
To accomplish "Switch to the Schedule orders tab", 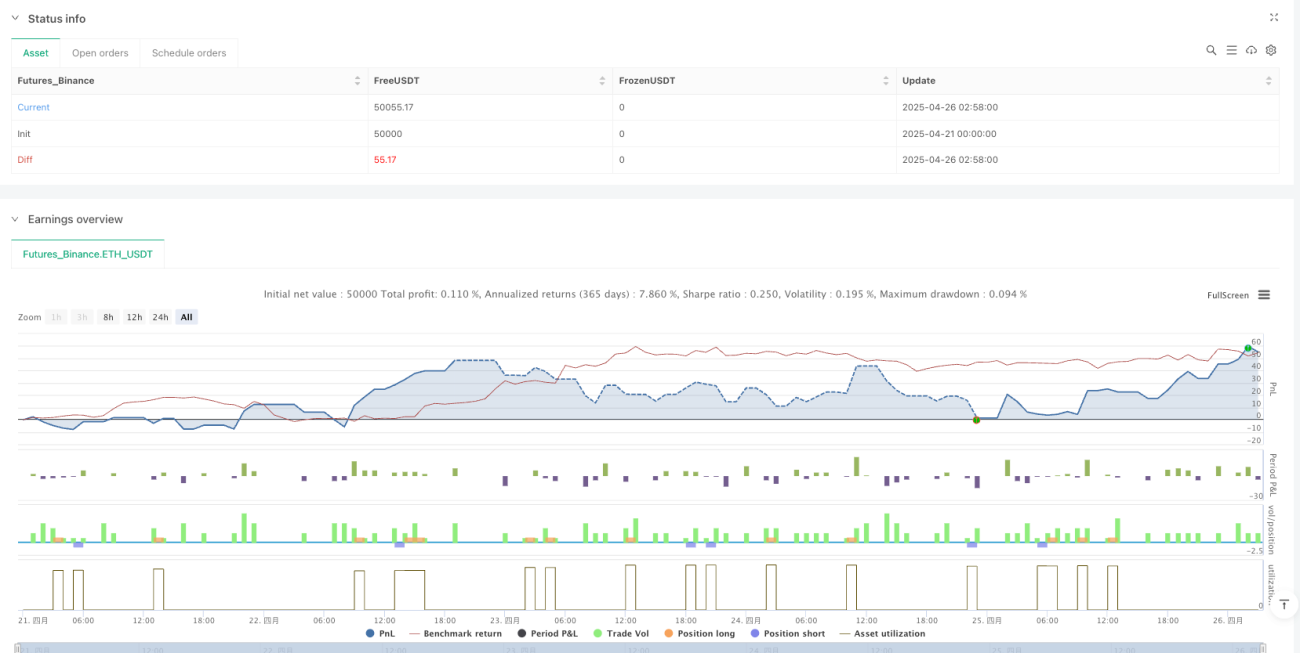I will coord(189,53).
